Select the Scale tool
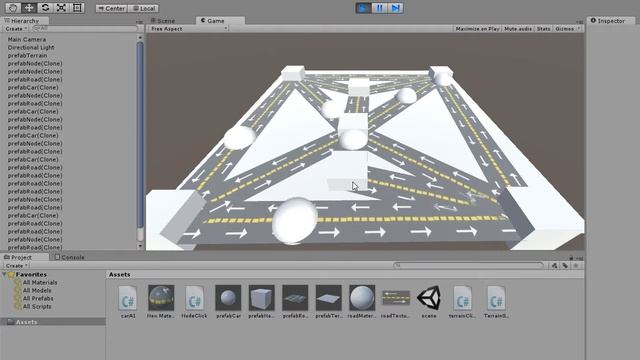Screen dimensions: 640x360 point(61,8)
